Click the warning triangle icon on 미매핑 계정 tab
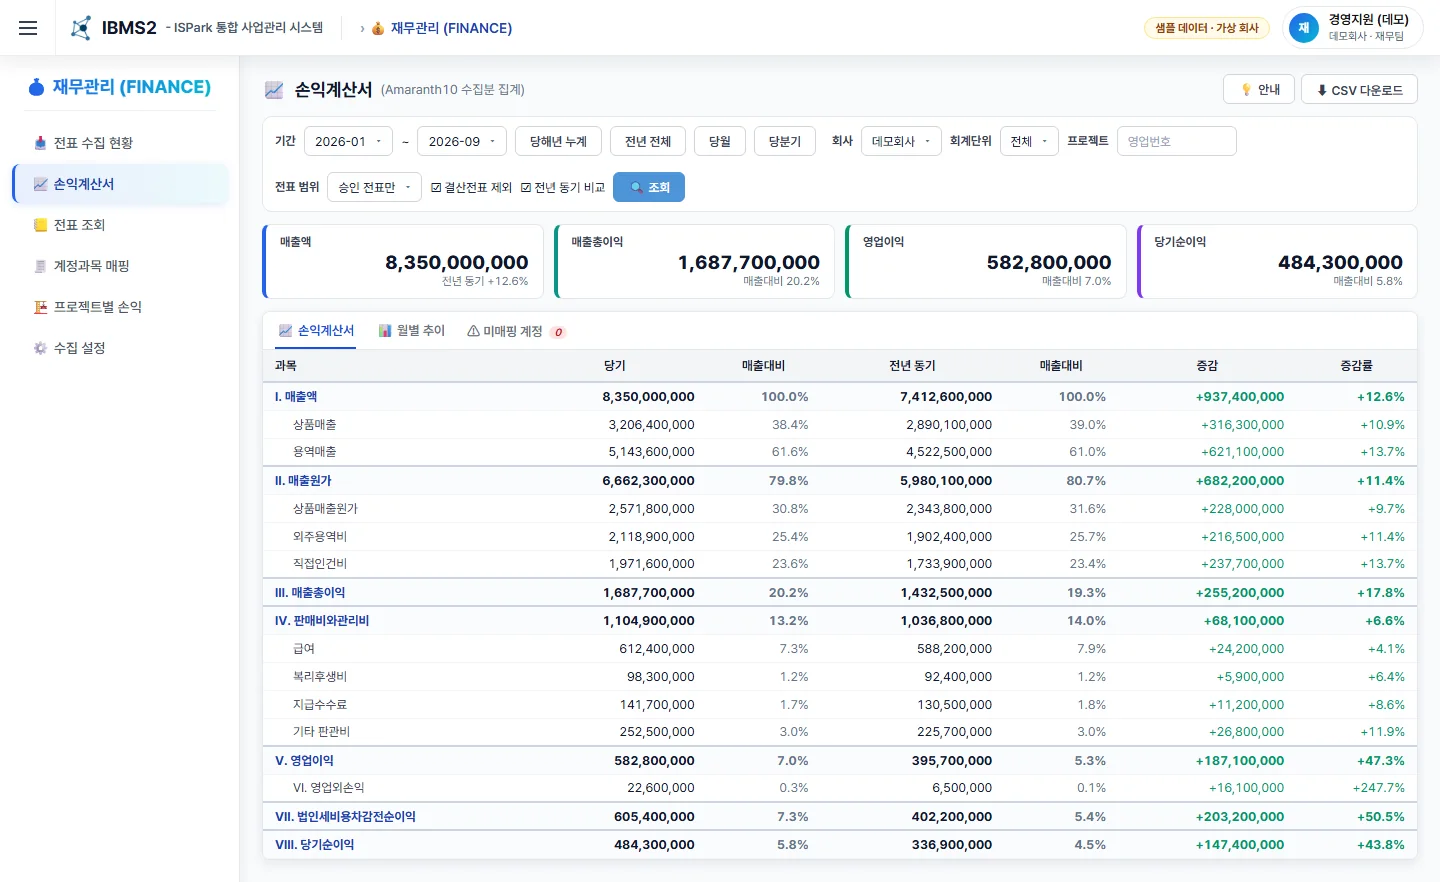The image size is (1440, 882). (473, 331)
